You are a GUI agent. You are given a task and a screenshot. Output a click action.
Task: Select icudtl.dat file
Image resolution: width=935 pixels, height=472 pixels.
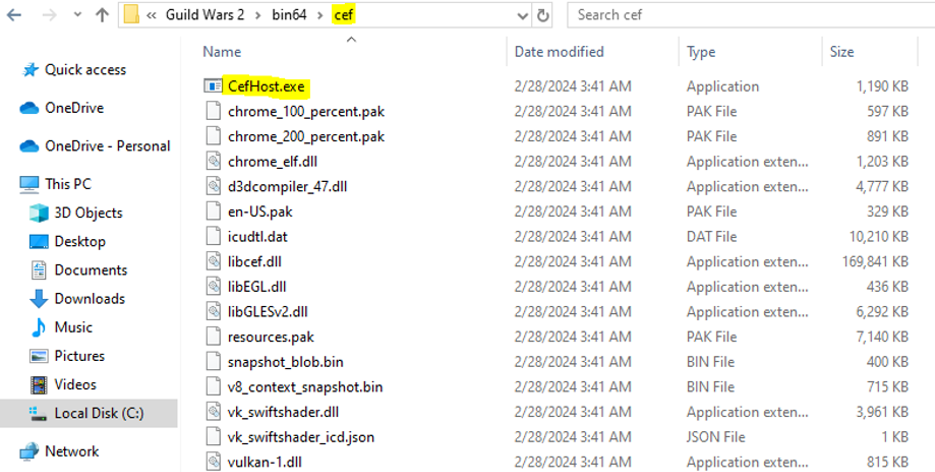point(258,237)
